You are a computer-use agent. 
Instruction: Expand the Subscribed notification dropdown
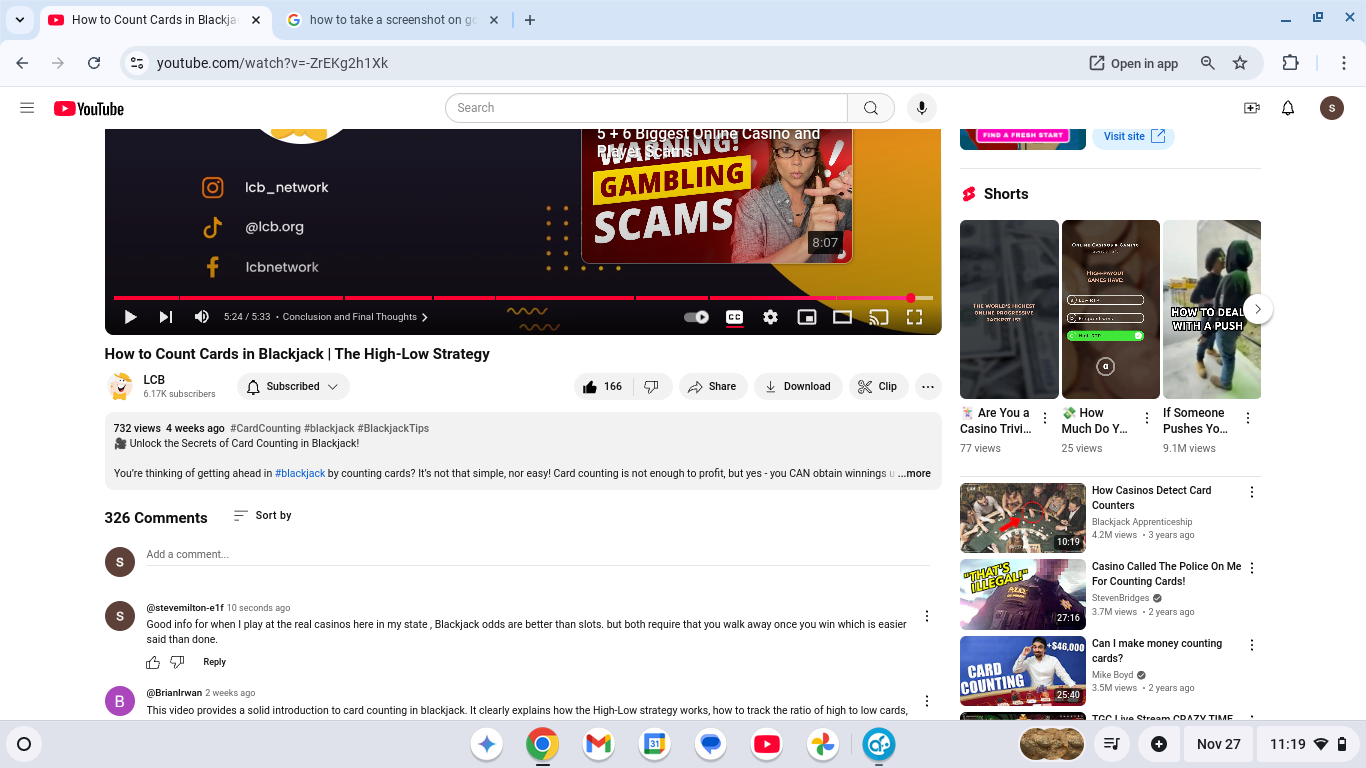tap(293, 386)
